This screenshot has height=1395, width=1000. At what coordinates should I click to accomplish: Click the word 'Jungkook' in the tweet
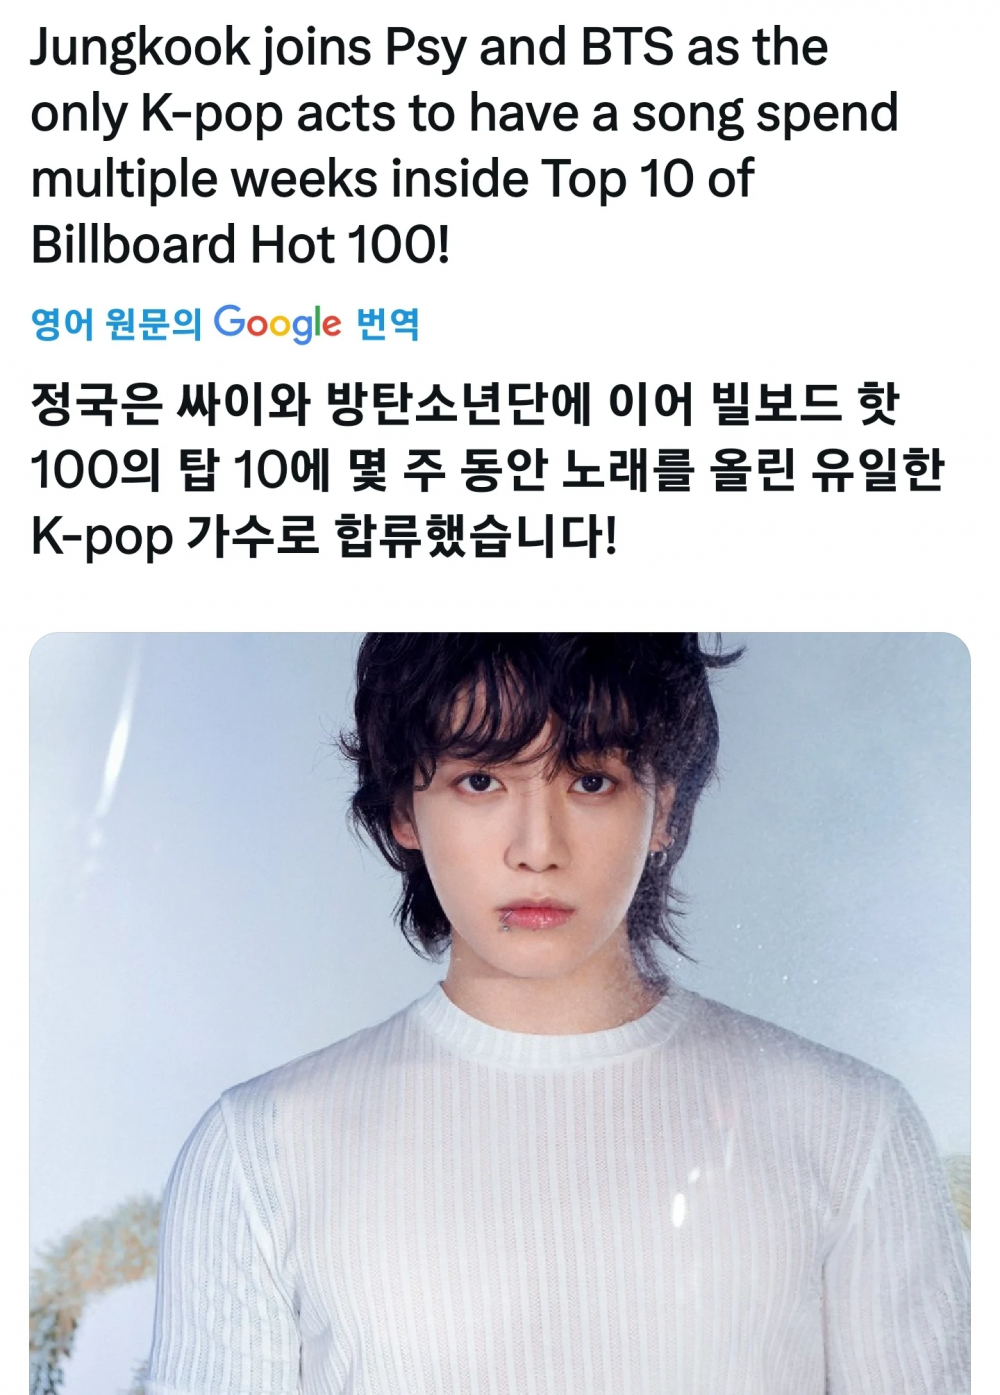click(140, 48)
